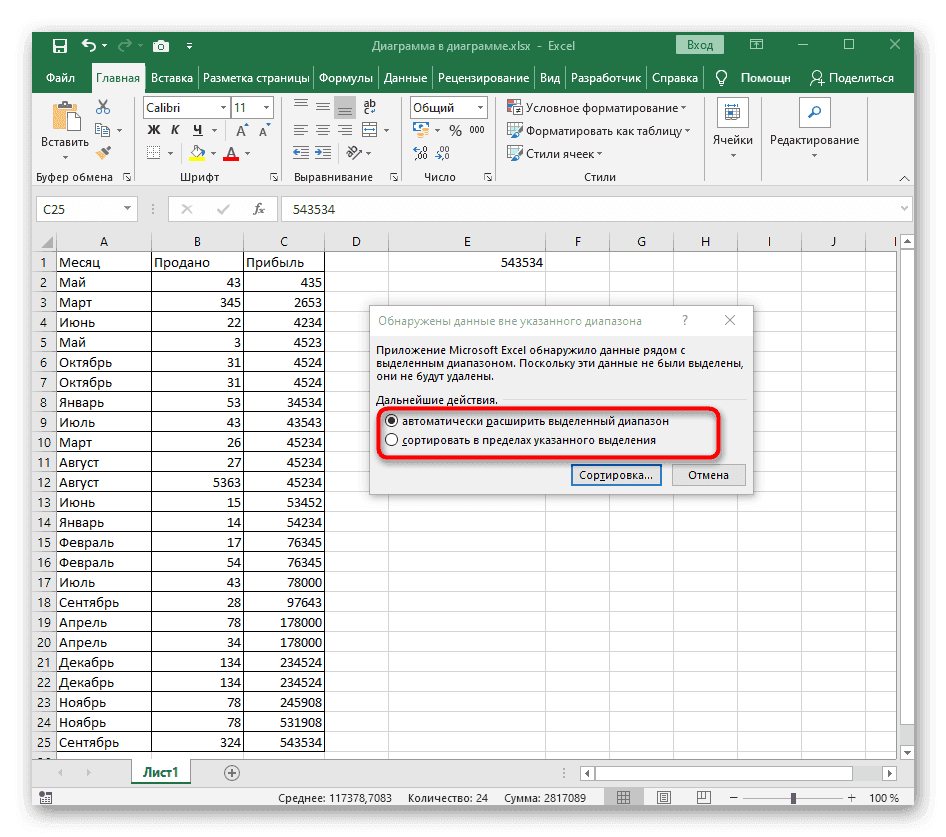Click the Cut scissors icon

[x=102, y=108]
